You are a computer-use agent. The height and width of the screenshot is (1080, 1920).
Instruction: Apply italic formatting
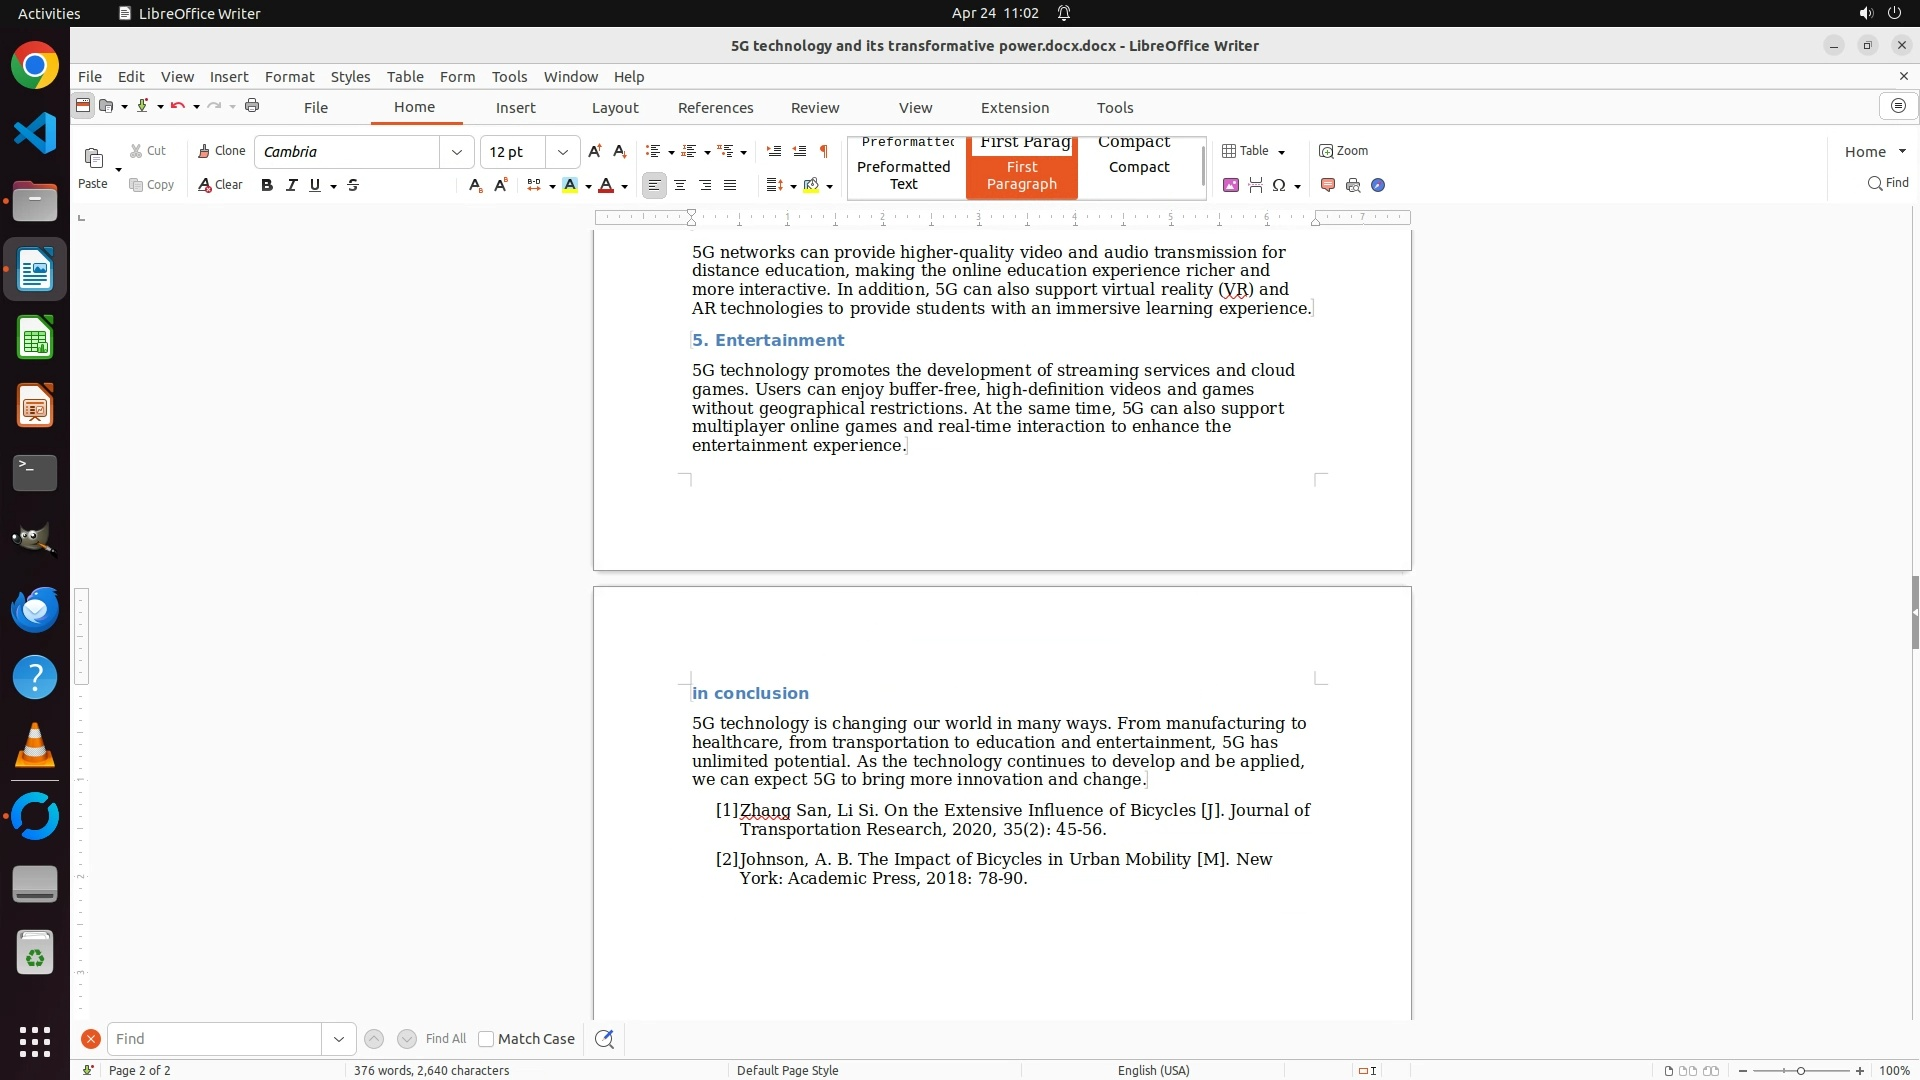(291, 185)
